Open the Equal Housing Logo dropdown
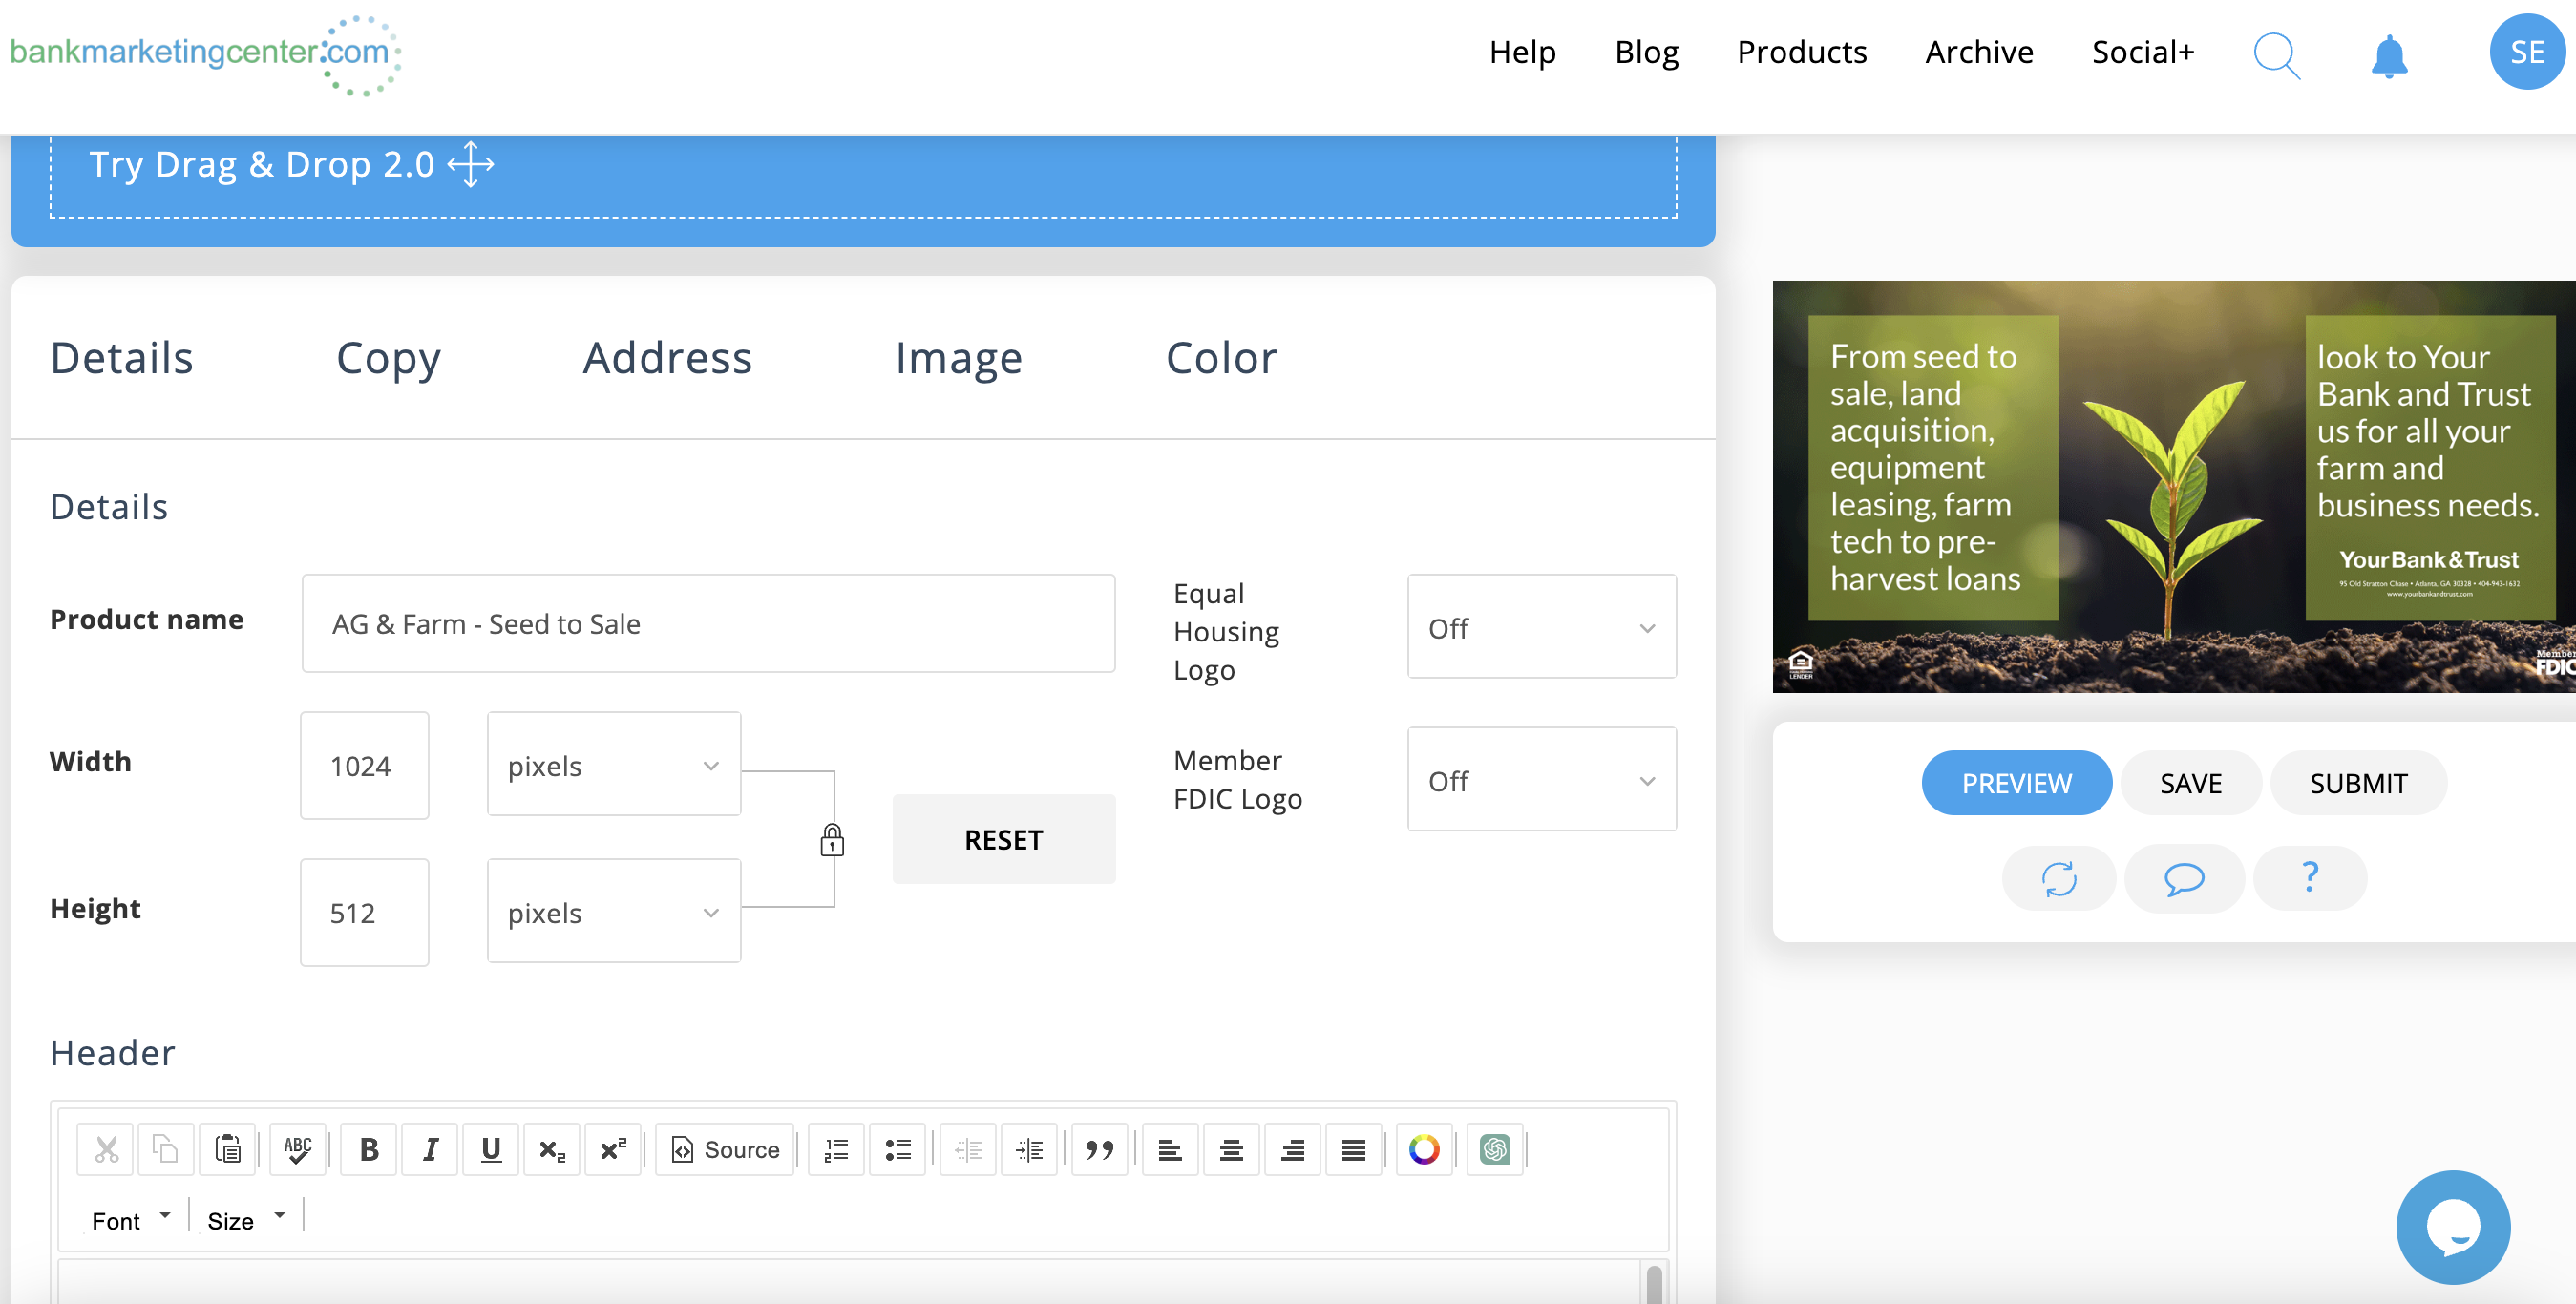Screen dimensions: 2576x1304 (1541, 628)
